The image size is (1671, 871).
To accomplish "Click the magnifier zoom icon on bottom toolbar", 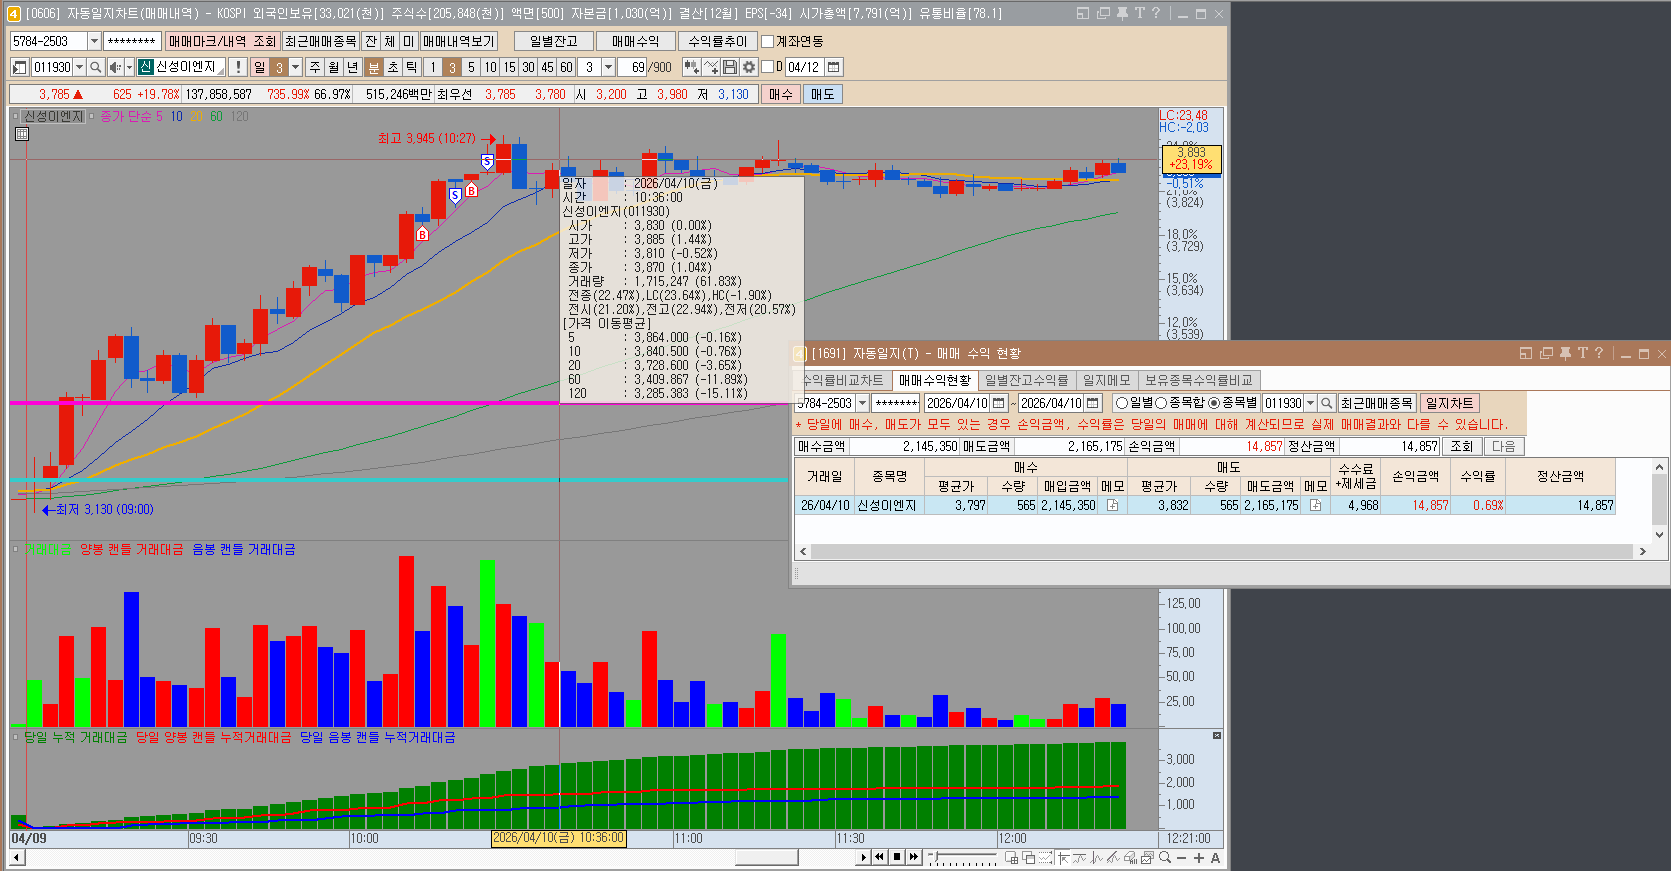I will pos(1165,857).
